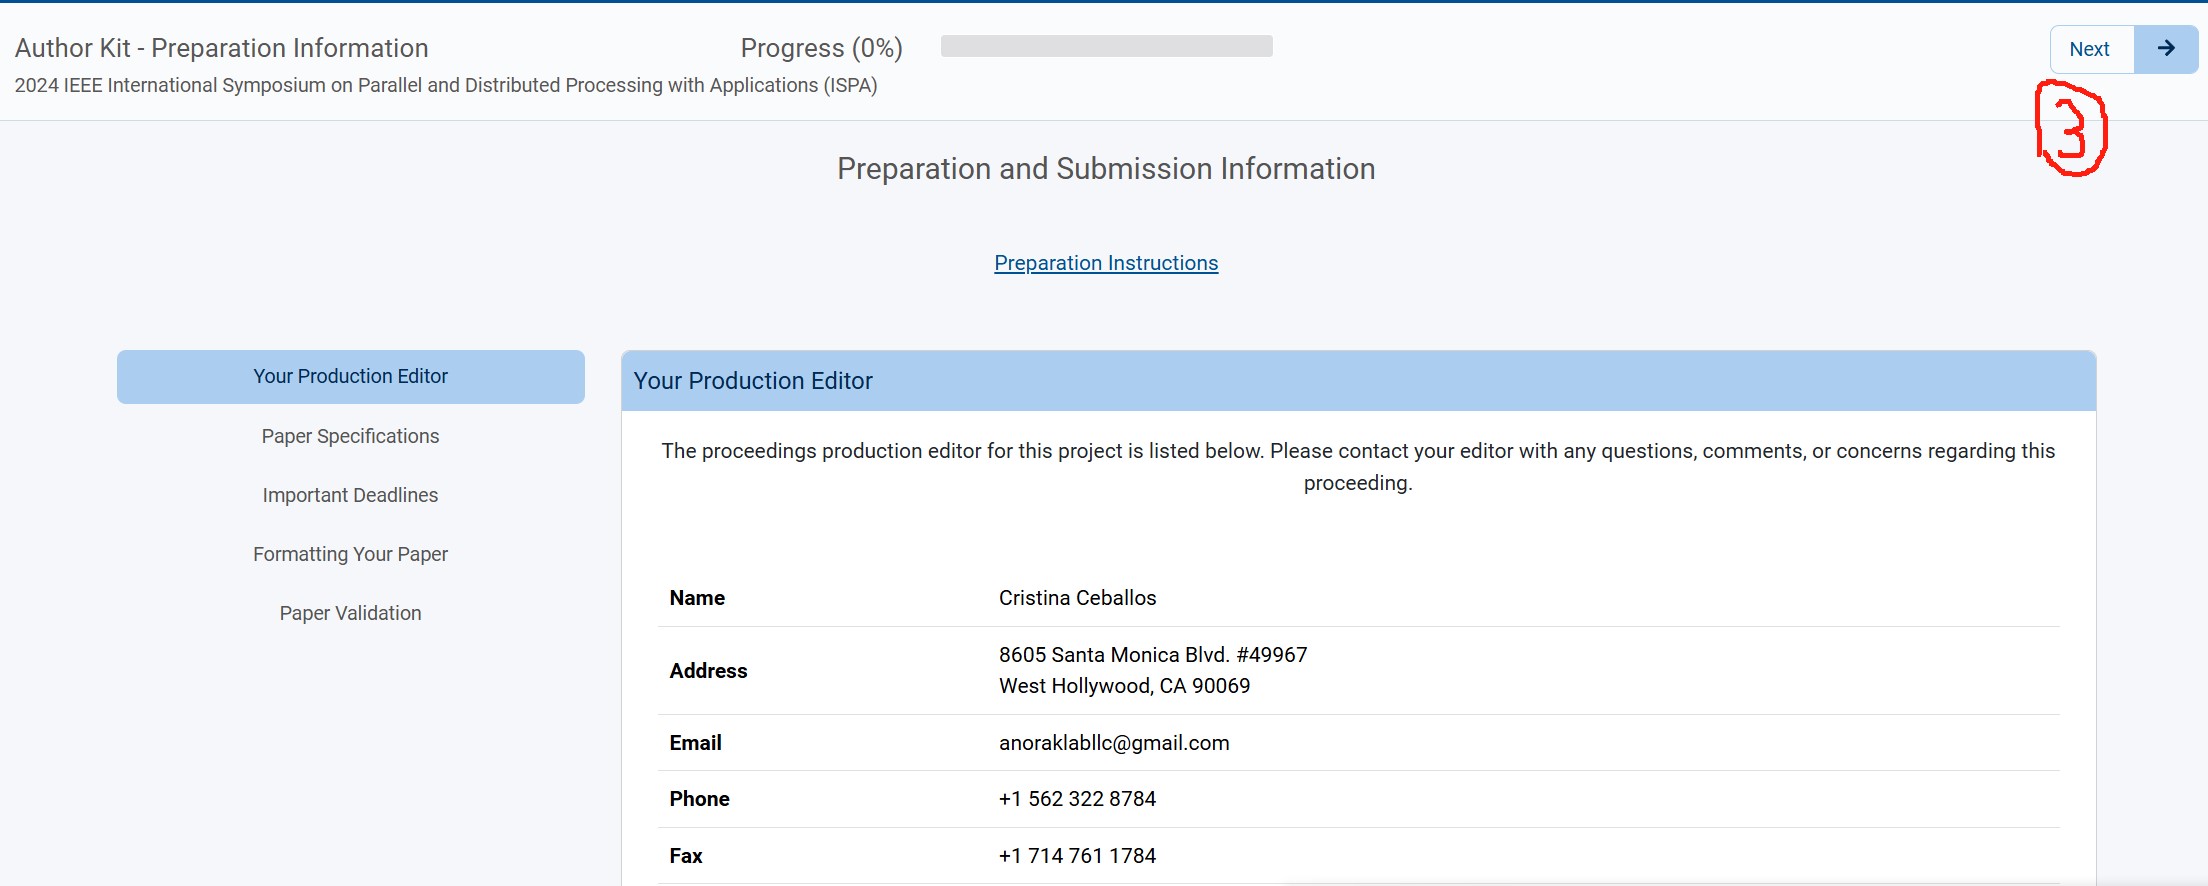
Task: Click the phone number +1 562 322 8784
Action: click(1077, 799)
